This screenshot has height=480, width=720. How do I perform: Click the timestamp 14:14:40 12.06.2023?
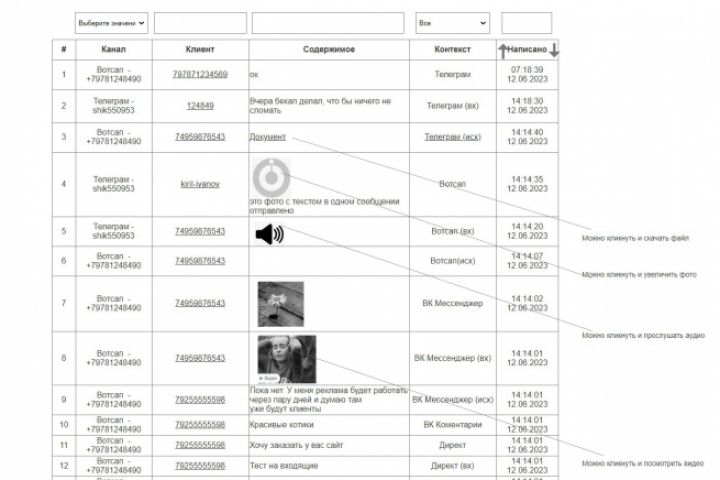(527, 137)
